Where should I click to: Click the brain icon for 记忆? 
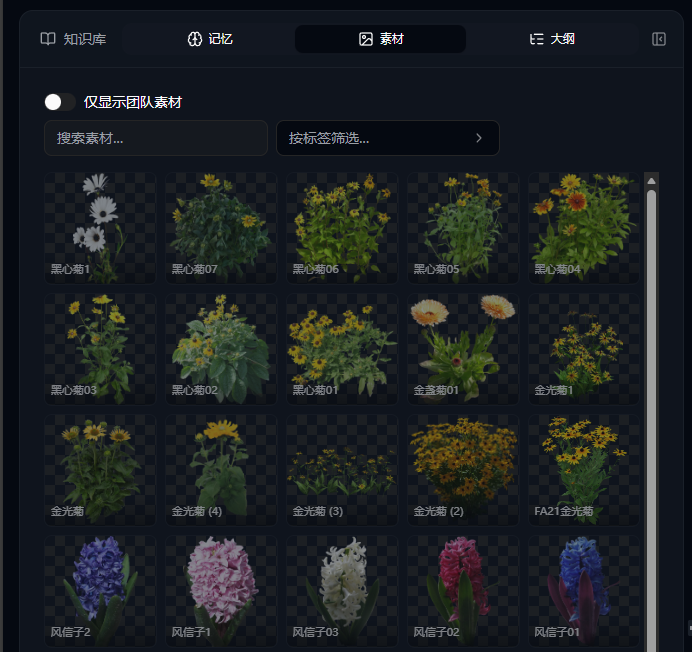coord(195,39)
